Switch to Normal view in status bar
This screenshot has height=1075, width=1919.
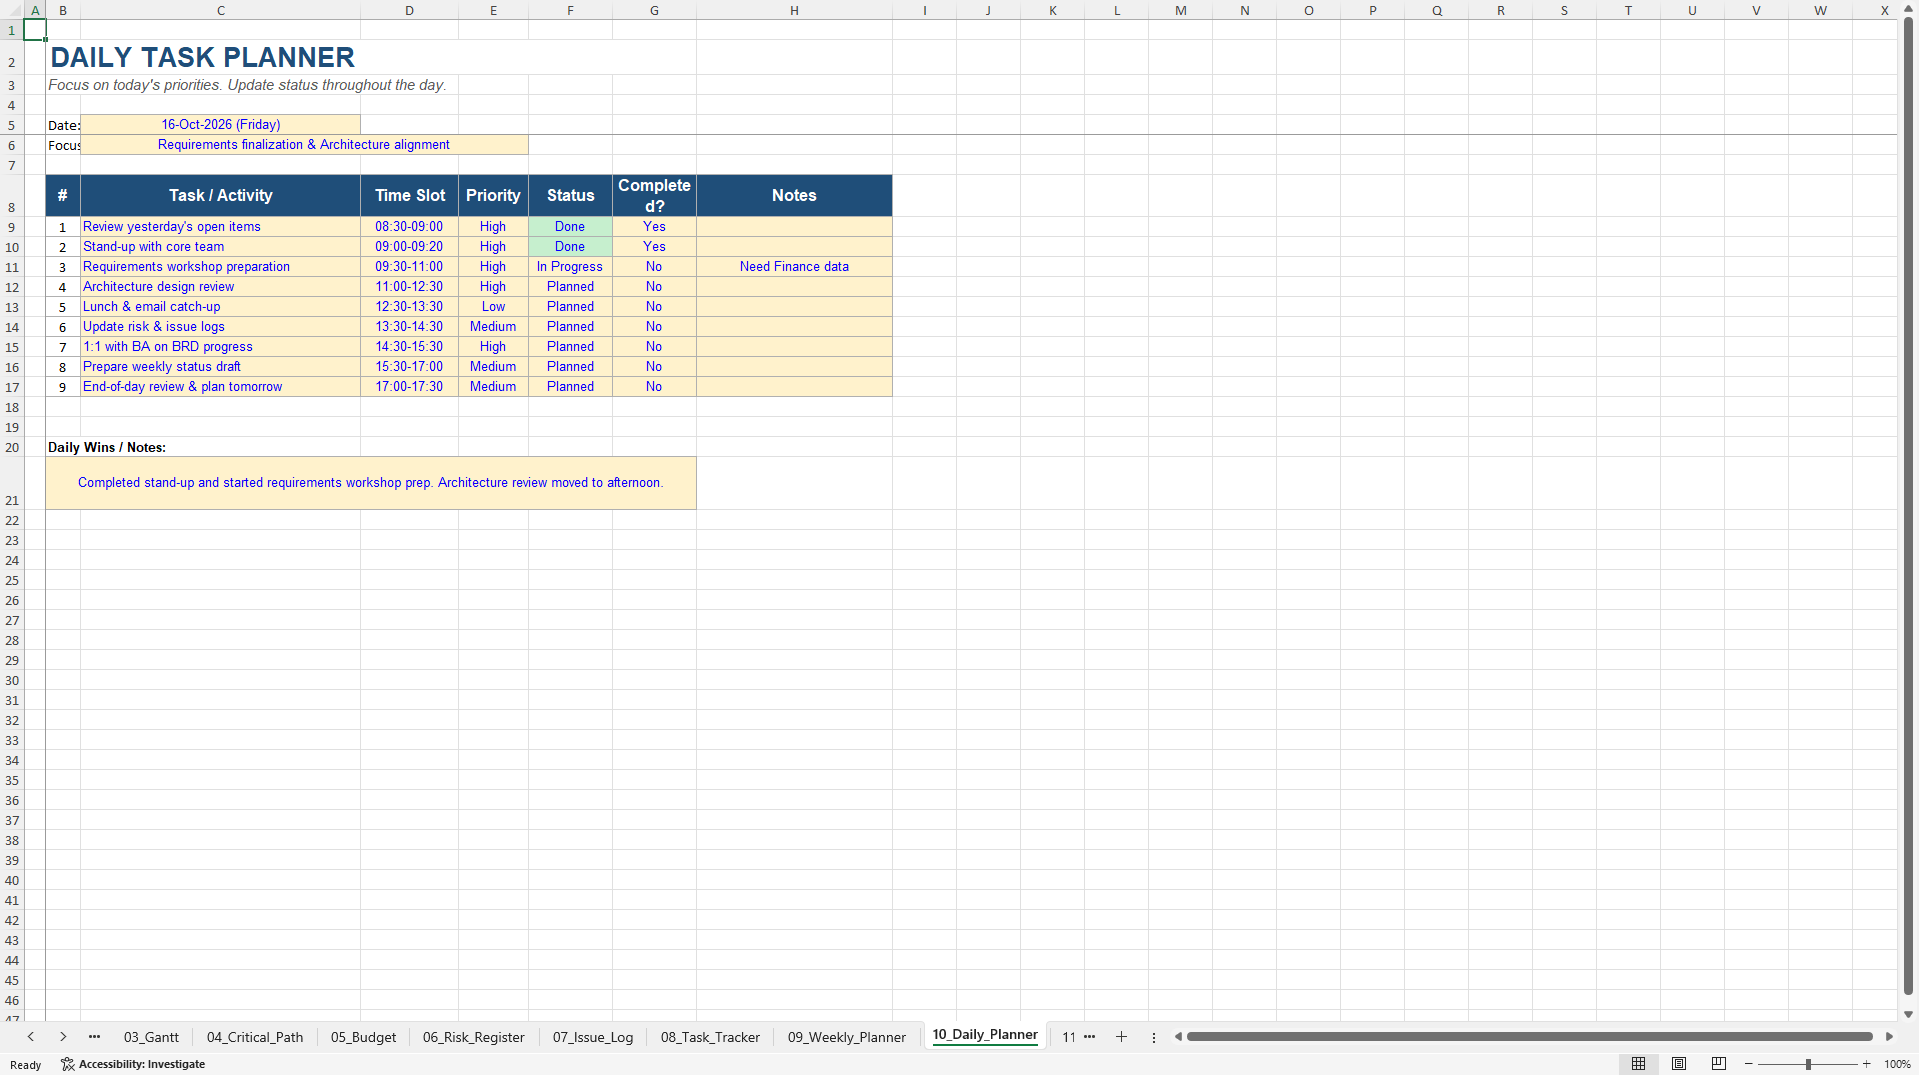click(1638, 1064)
